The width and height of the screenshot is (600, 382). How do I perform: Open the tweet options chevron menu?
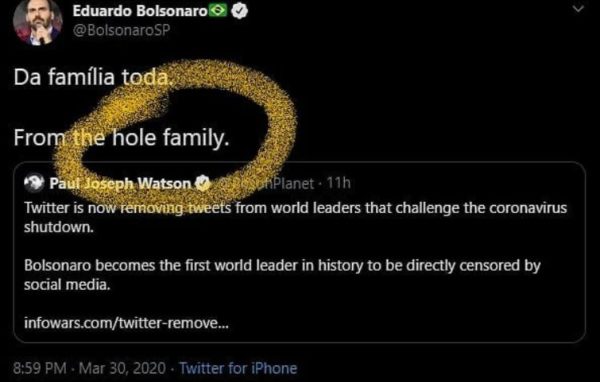(x=578, y=8)
